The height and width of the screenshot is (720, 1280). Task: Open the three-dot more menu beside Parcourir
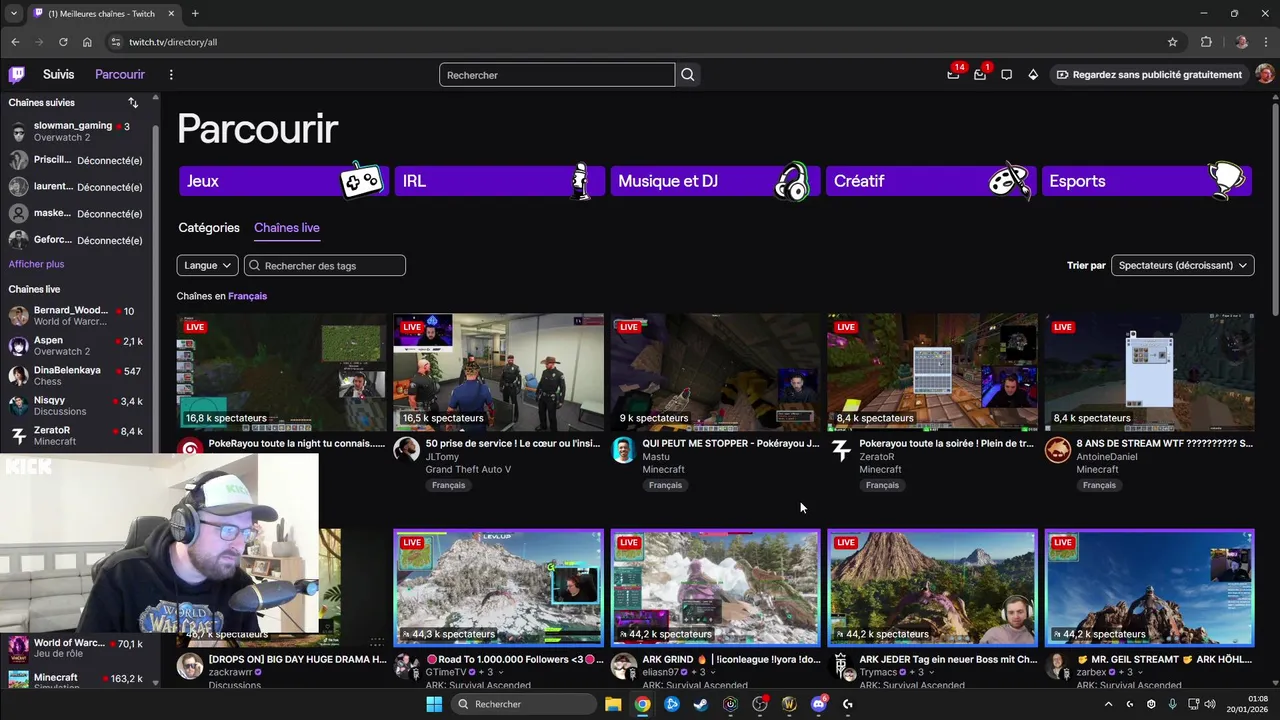click(171, 74)
